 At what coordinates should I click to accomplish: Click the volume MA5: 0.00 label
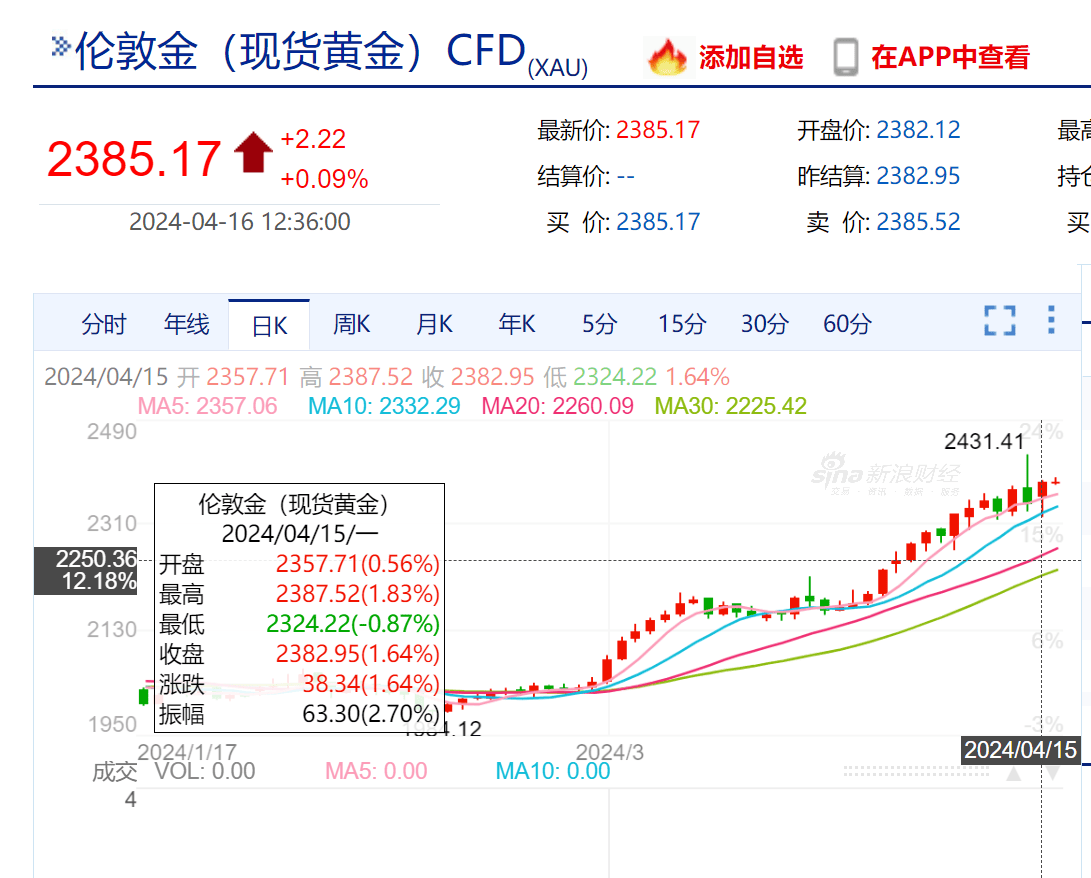pos(376,771)
